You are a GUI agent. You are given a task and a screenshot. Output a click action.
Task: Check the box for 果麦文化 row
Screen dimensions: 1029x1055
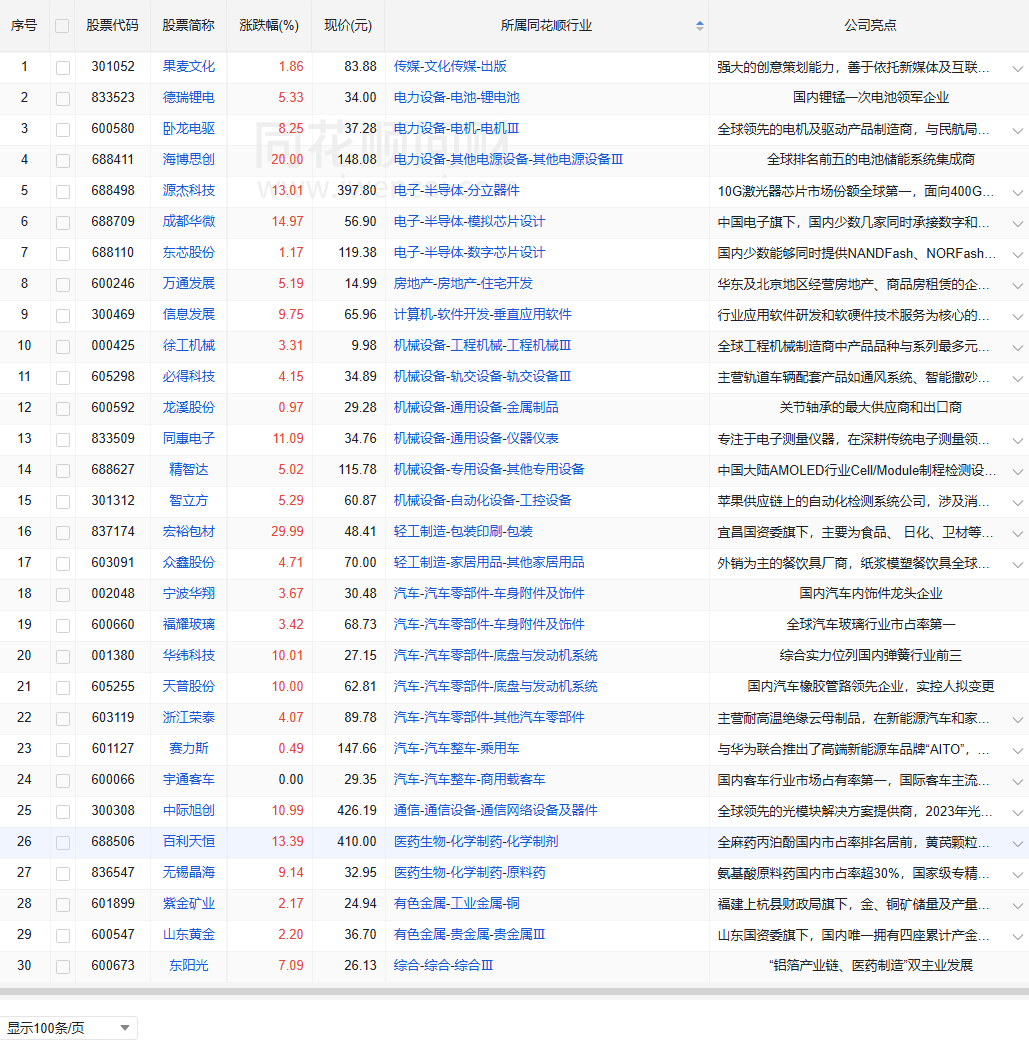(x=63, y=67)
